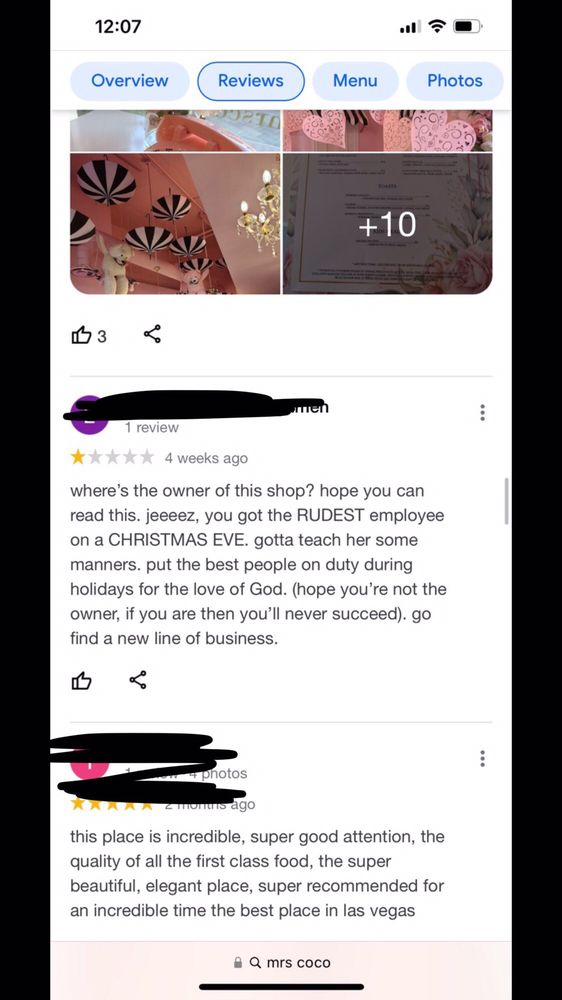
Task: Open options menu for the one-star review
Action: 482,413
